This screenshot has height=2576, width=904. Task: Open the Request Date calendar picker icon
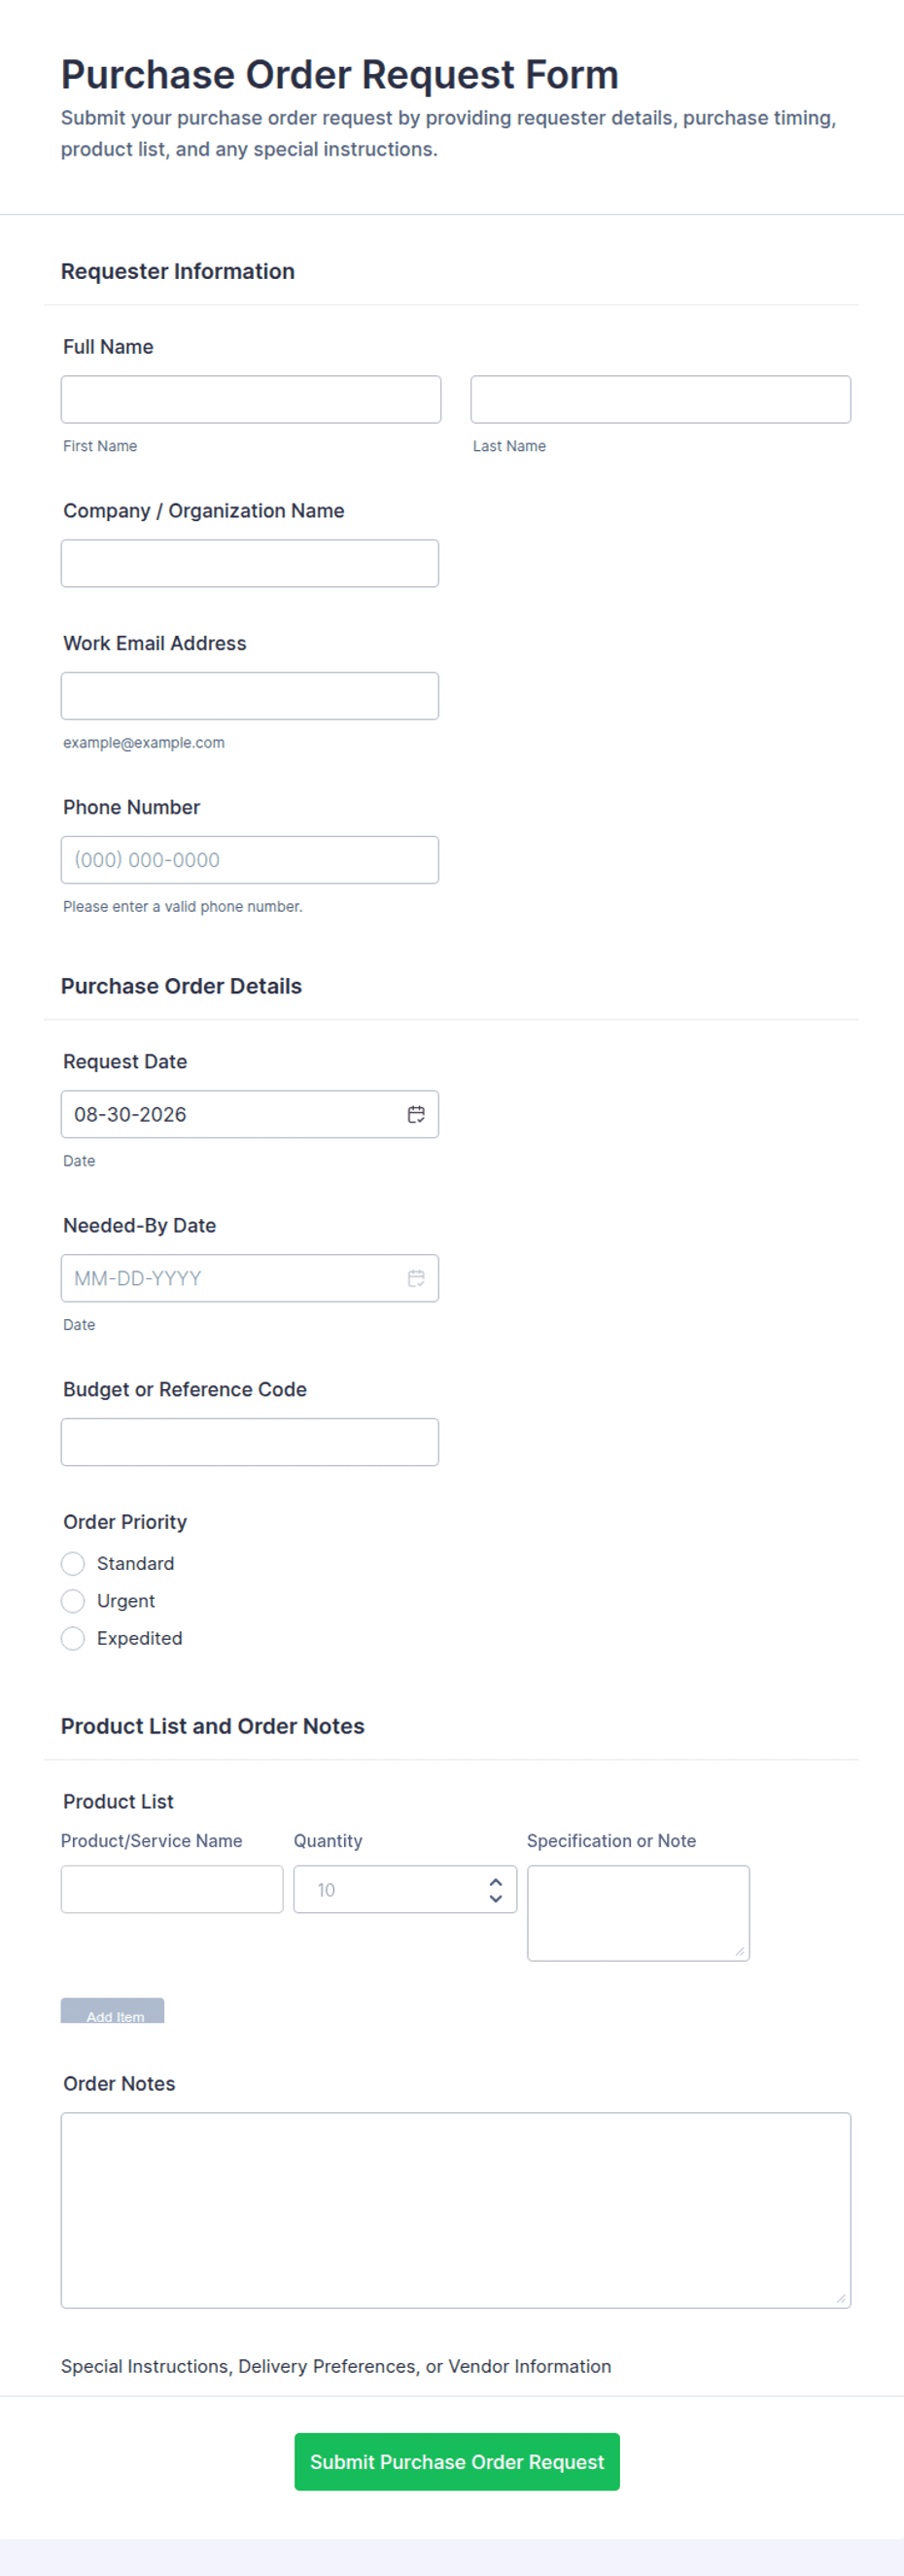(416, 1114)
